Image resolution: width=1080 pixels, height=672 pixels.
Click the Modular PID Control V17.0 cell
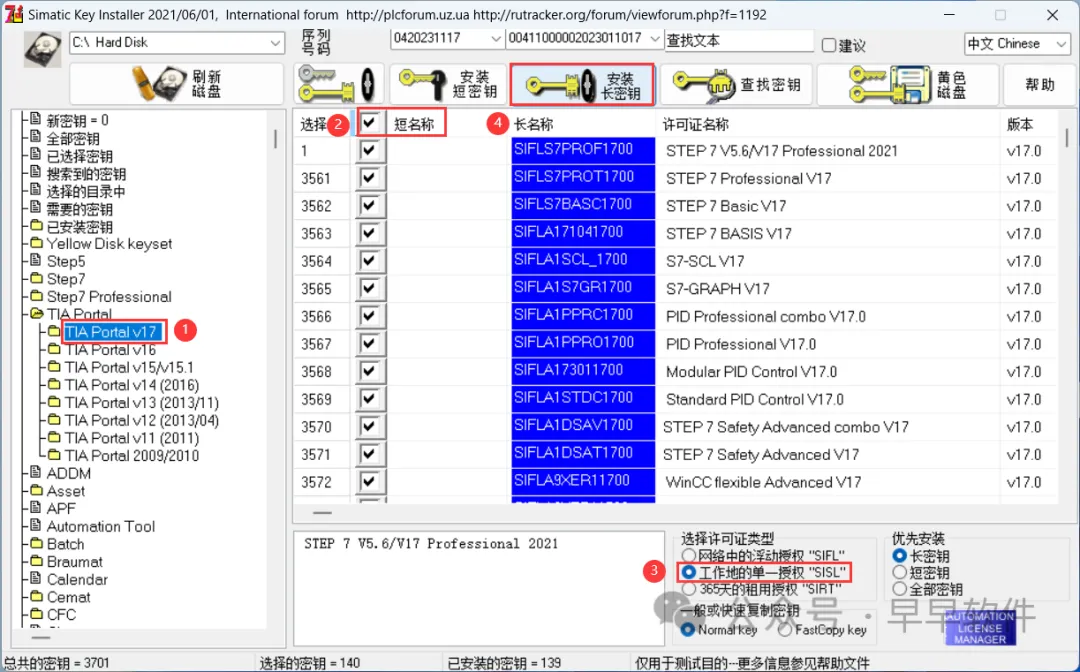(751, 372)
